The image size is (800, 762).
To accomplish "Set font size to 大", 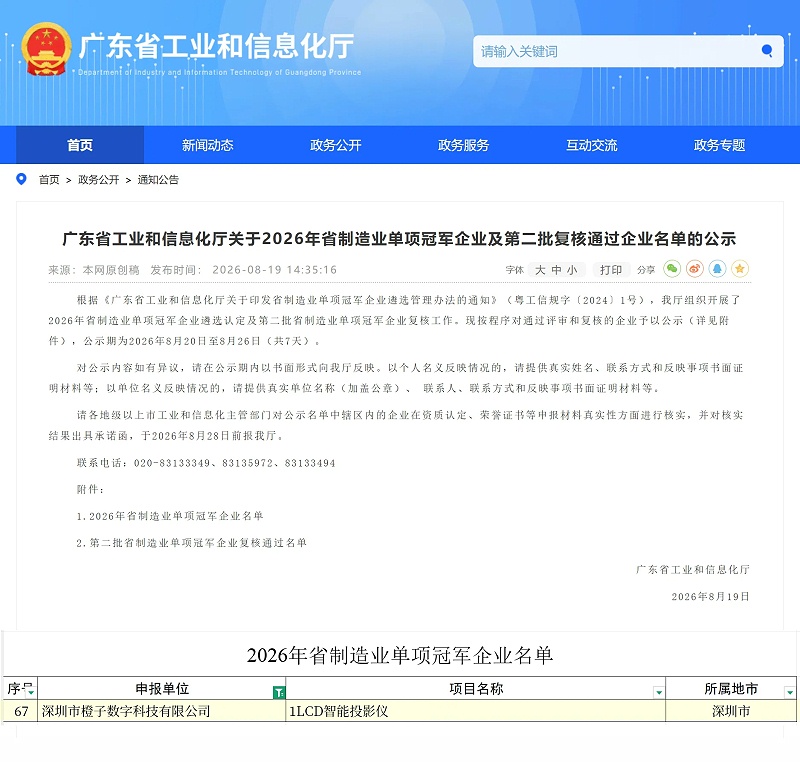I will point(540,270).
